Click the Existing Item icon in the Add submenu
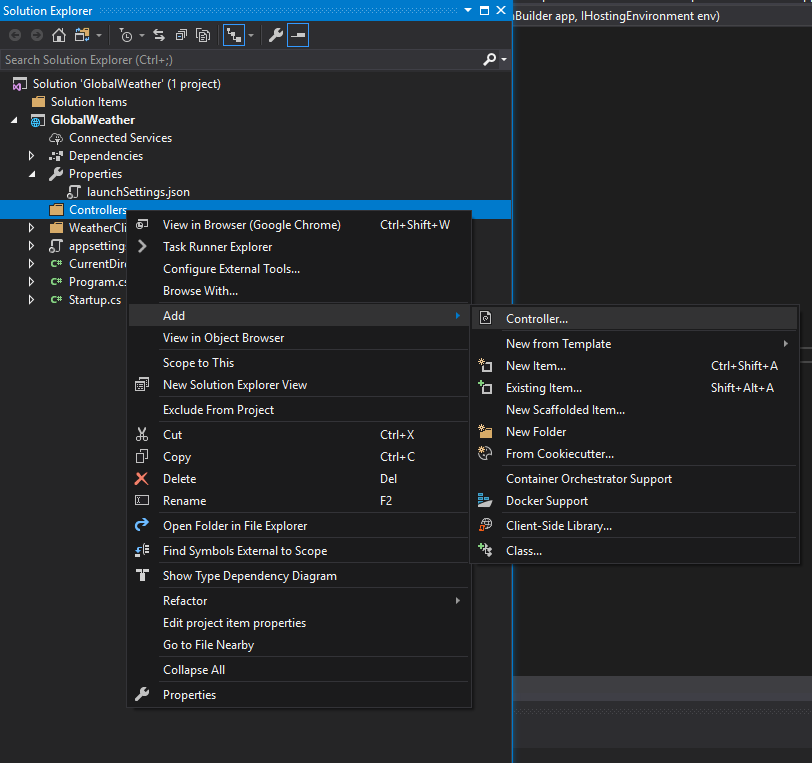 tap(485, 387)
